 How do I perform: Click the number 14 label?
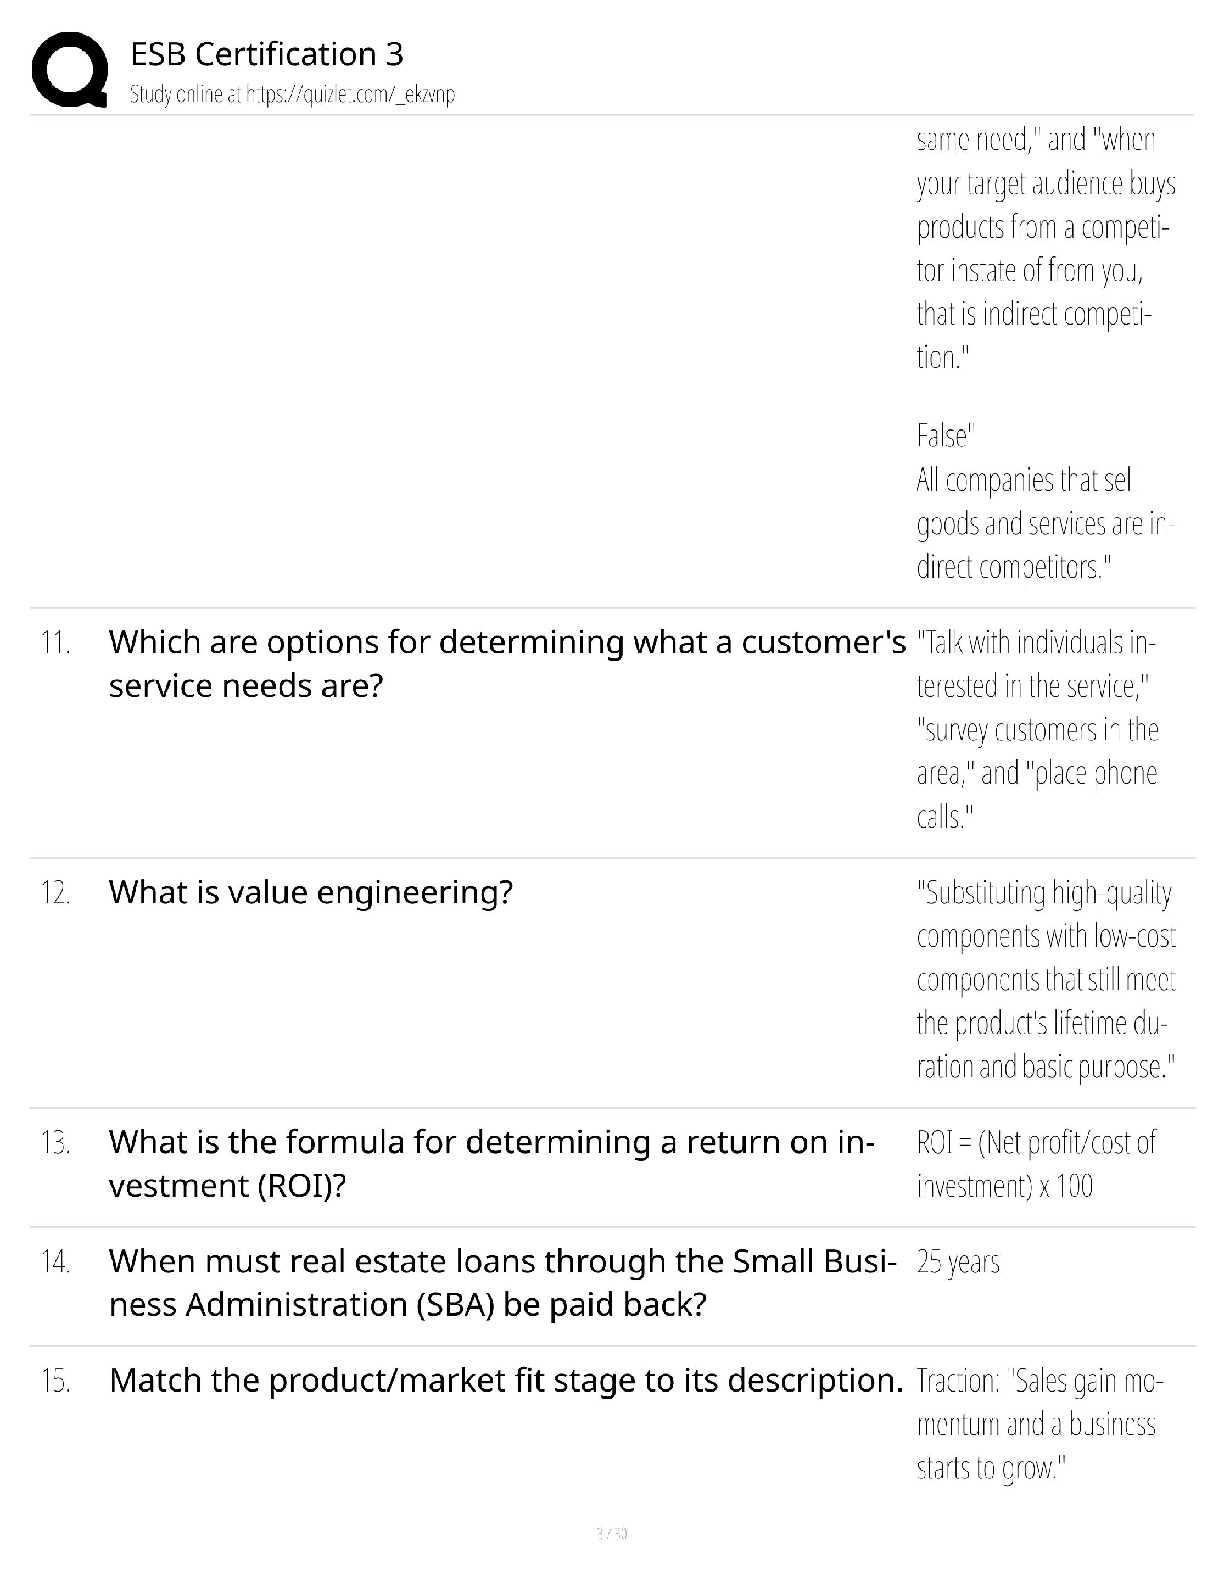pyautogui.click(x=56, y=1262)
